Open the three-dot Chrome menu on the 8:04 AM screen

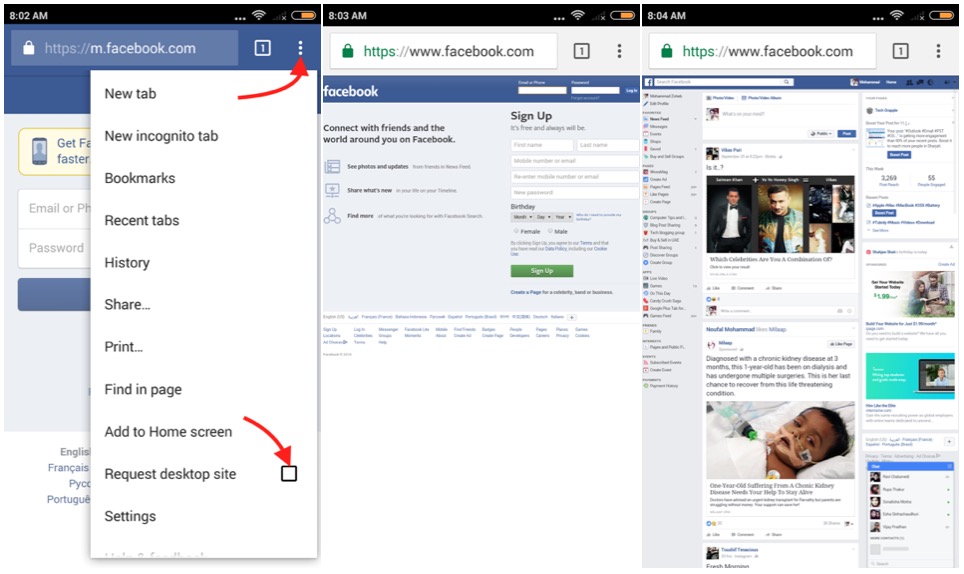(x=938, y=51)
